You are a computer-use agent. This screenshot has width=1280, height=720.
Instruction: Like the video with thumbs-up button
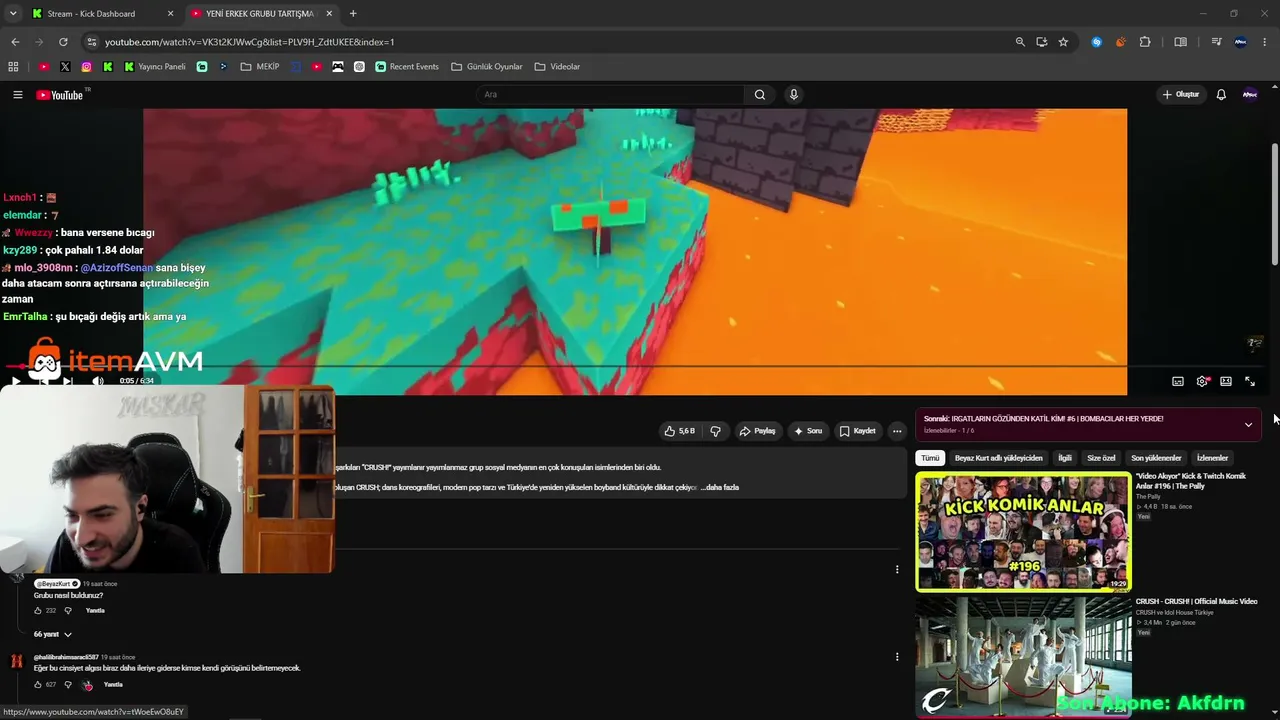(679, 431)
